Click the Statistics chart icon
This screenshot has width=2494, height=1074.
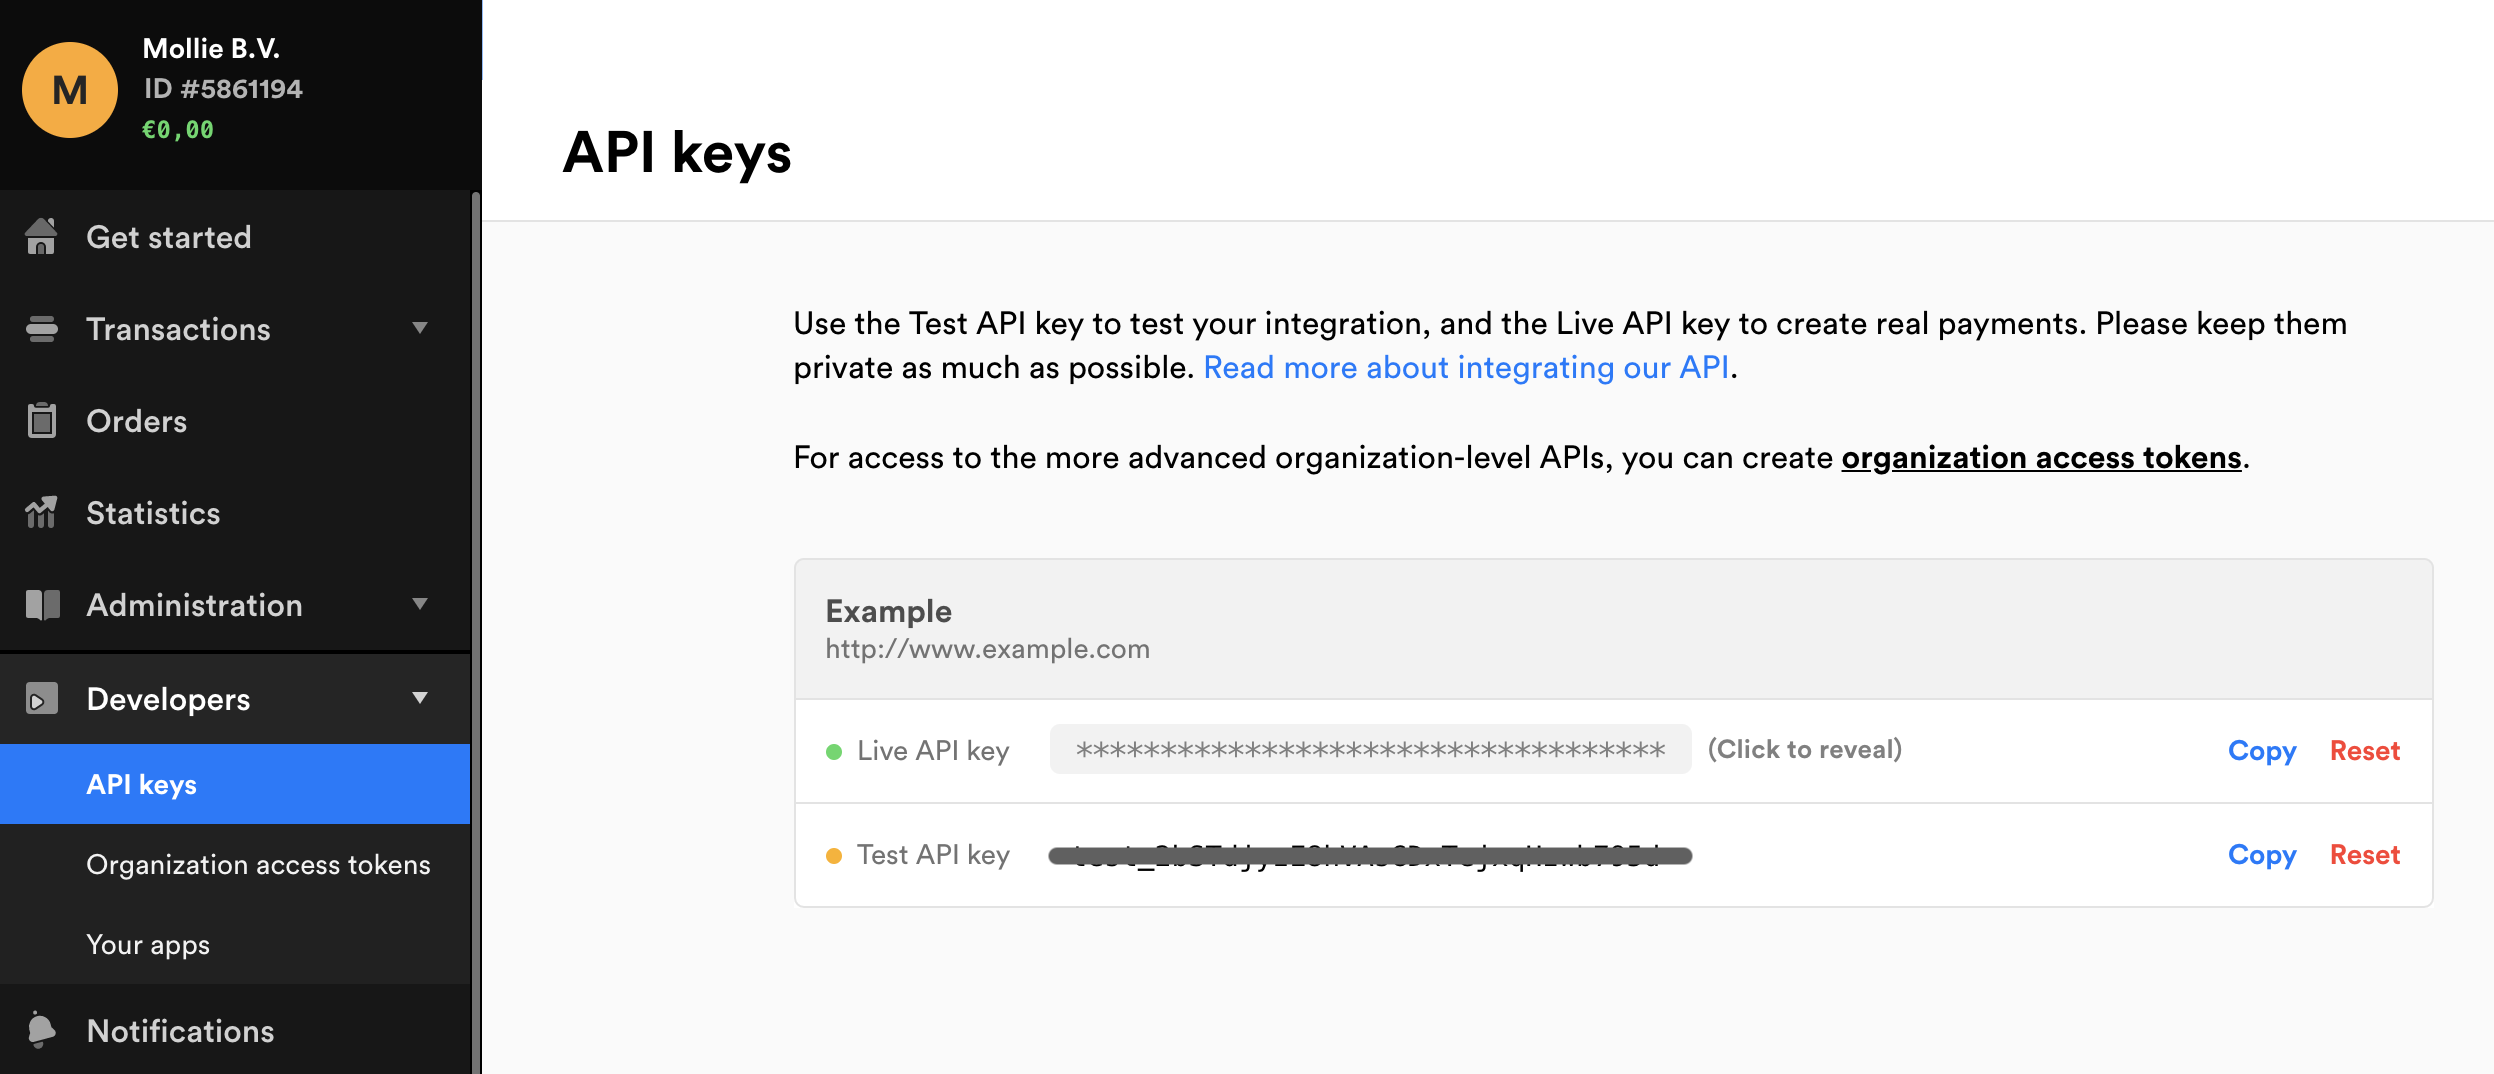point(41,513)
